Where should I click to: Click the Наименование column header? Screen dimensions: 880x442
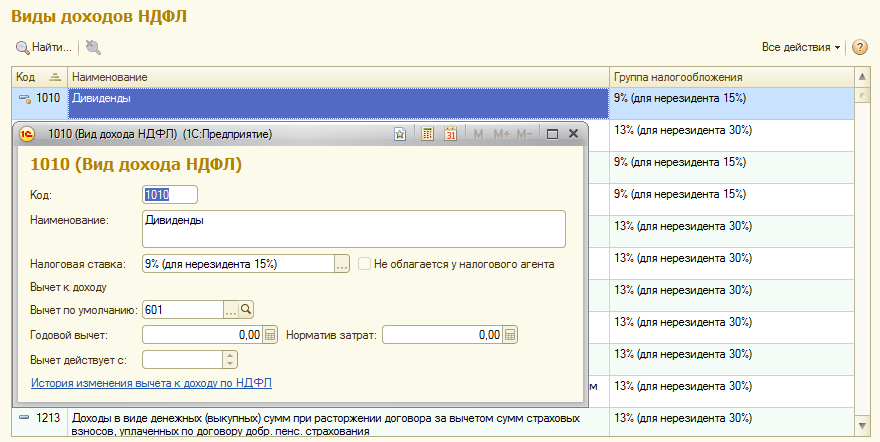(x=338, y=77)
